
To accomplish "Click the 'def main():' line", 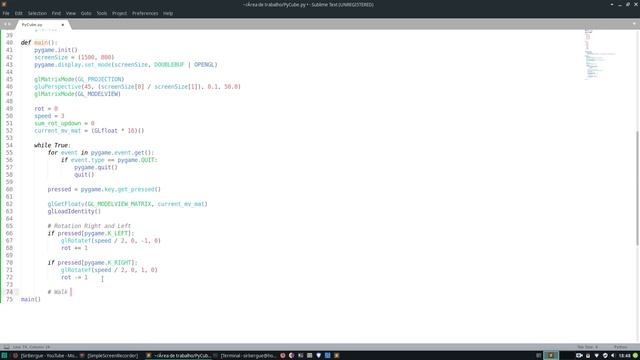I will pos(39,42).
